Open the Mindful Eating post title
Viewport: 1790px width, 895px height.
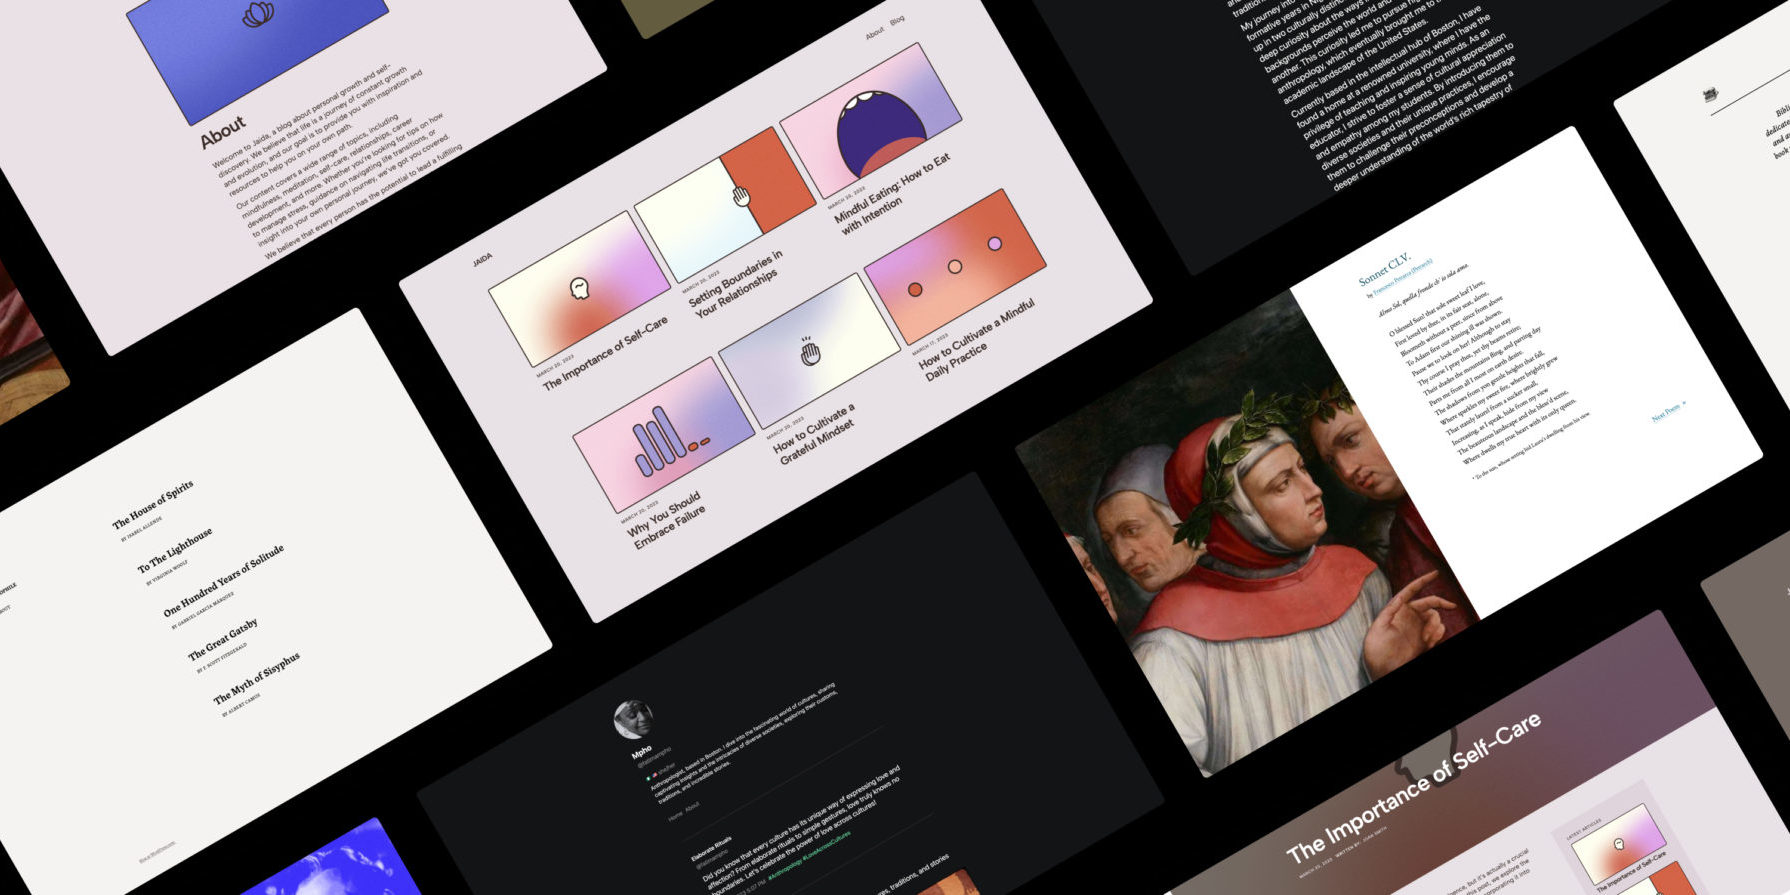(x=893, y=192)
